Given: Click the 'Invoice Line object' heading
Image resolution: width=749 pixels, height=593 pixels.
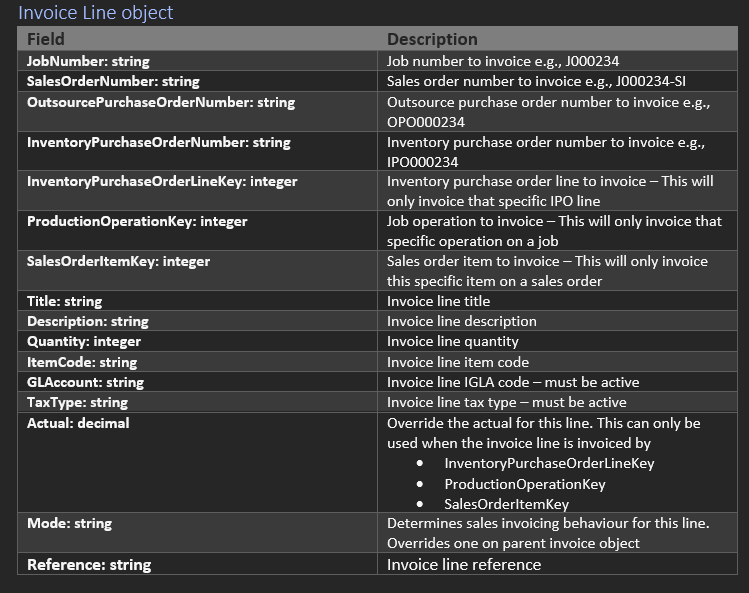Looking at the screenshot, I should [x=96, y=12].
